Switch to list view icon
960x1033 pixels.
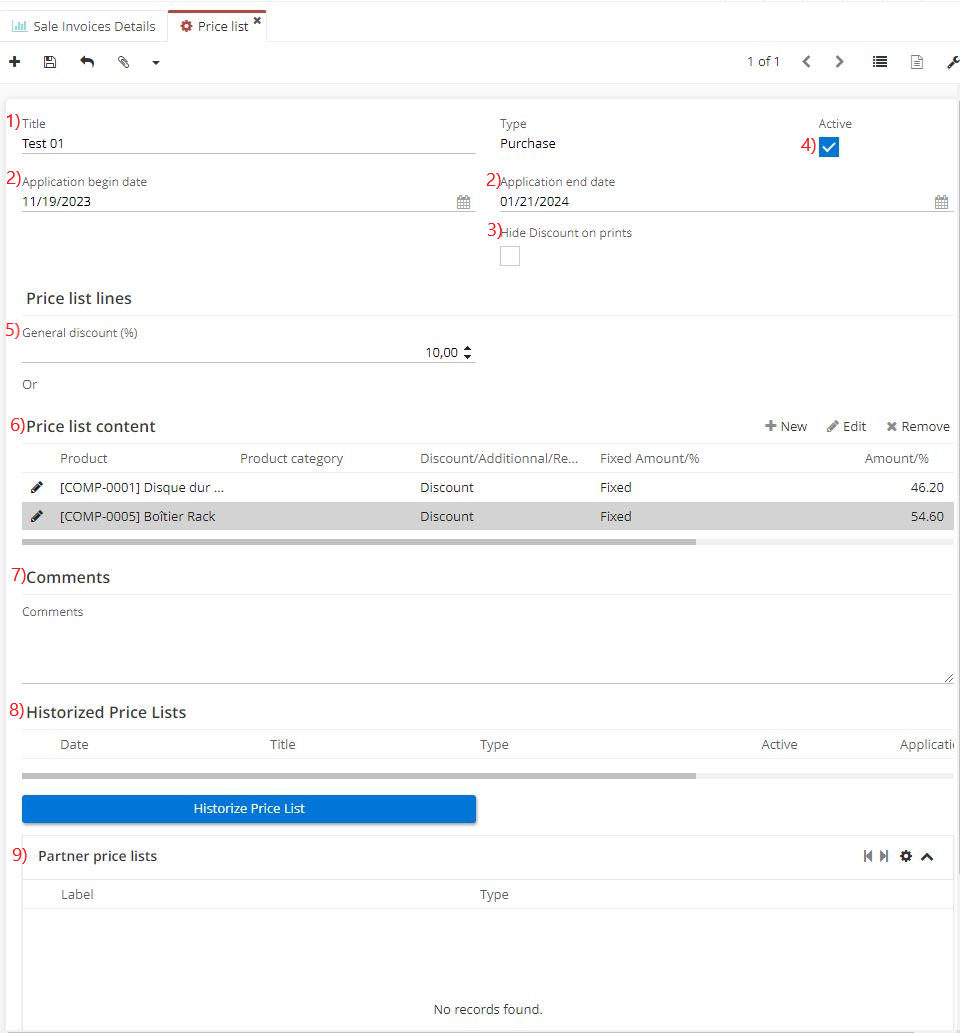(x=879, y=62)
